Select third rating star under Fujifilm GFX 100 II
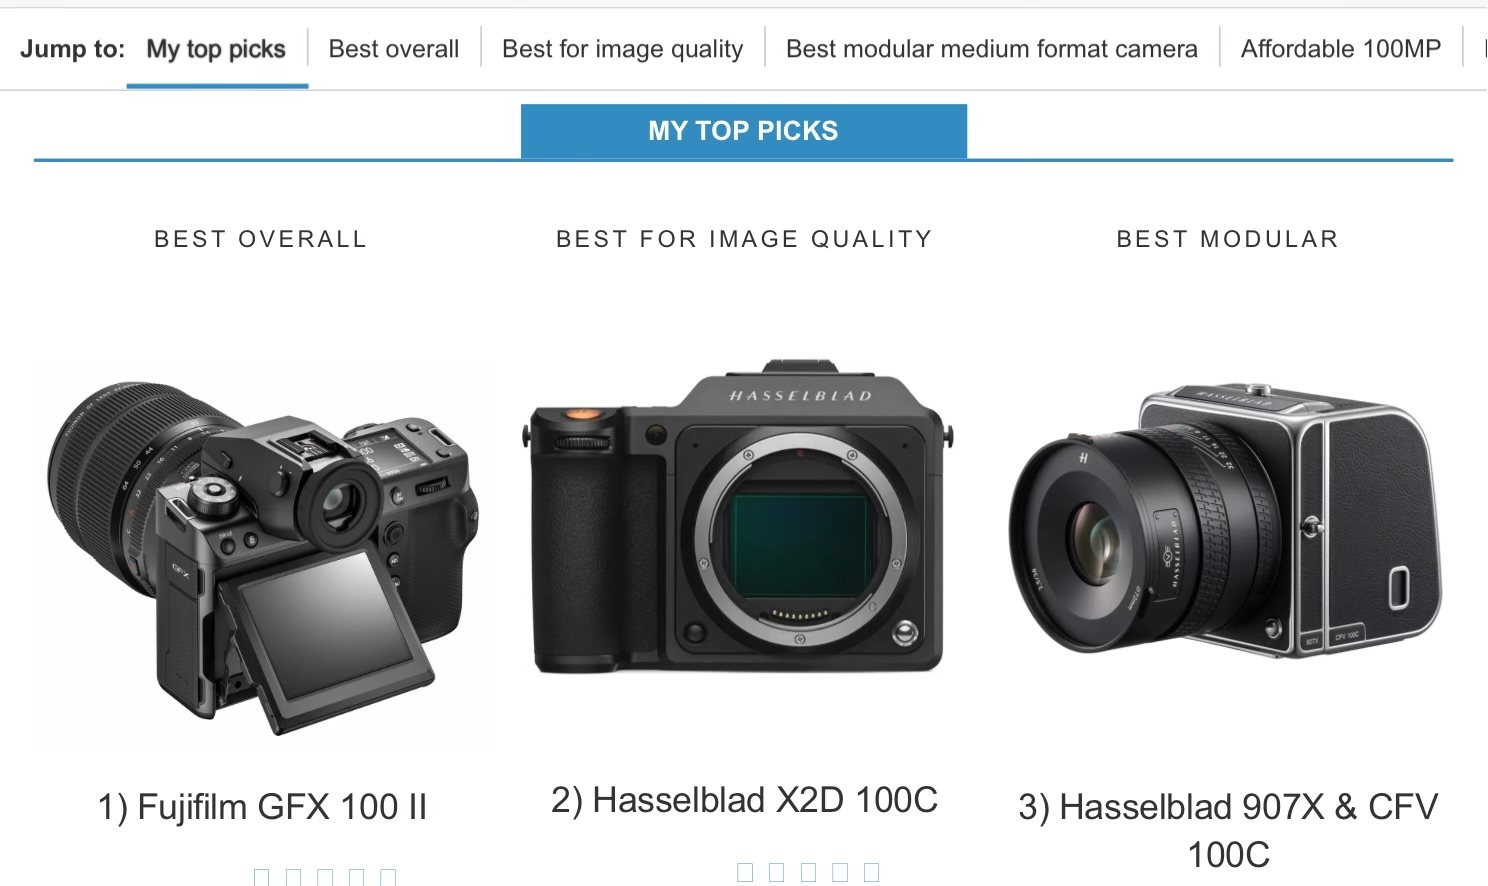The width and height of the screenshot is (1488, 886). pos(325,877)
